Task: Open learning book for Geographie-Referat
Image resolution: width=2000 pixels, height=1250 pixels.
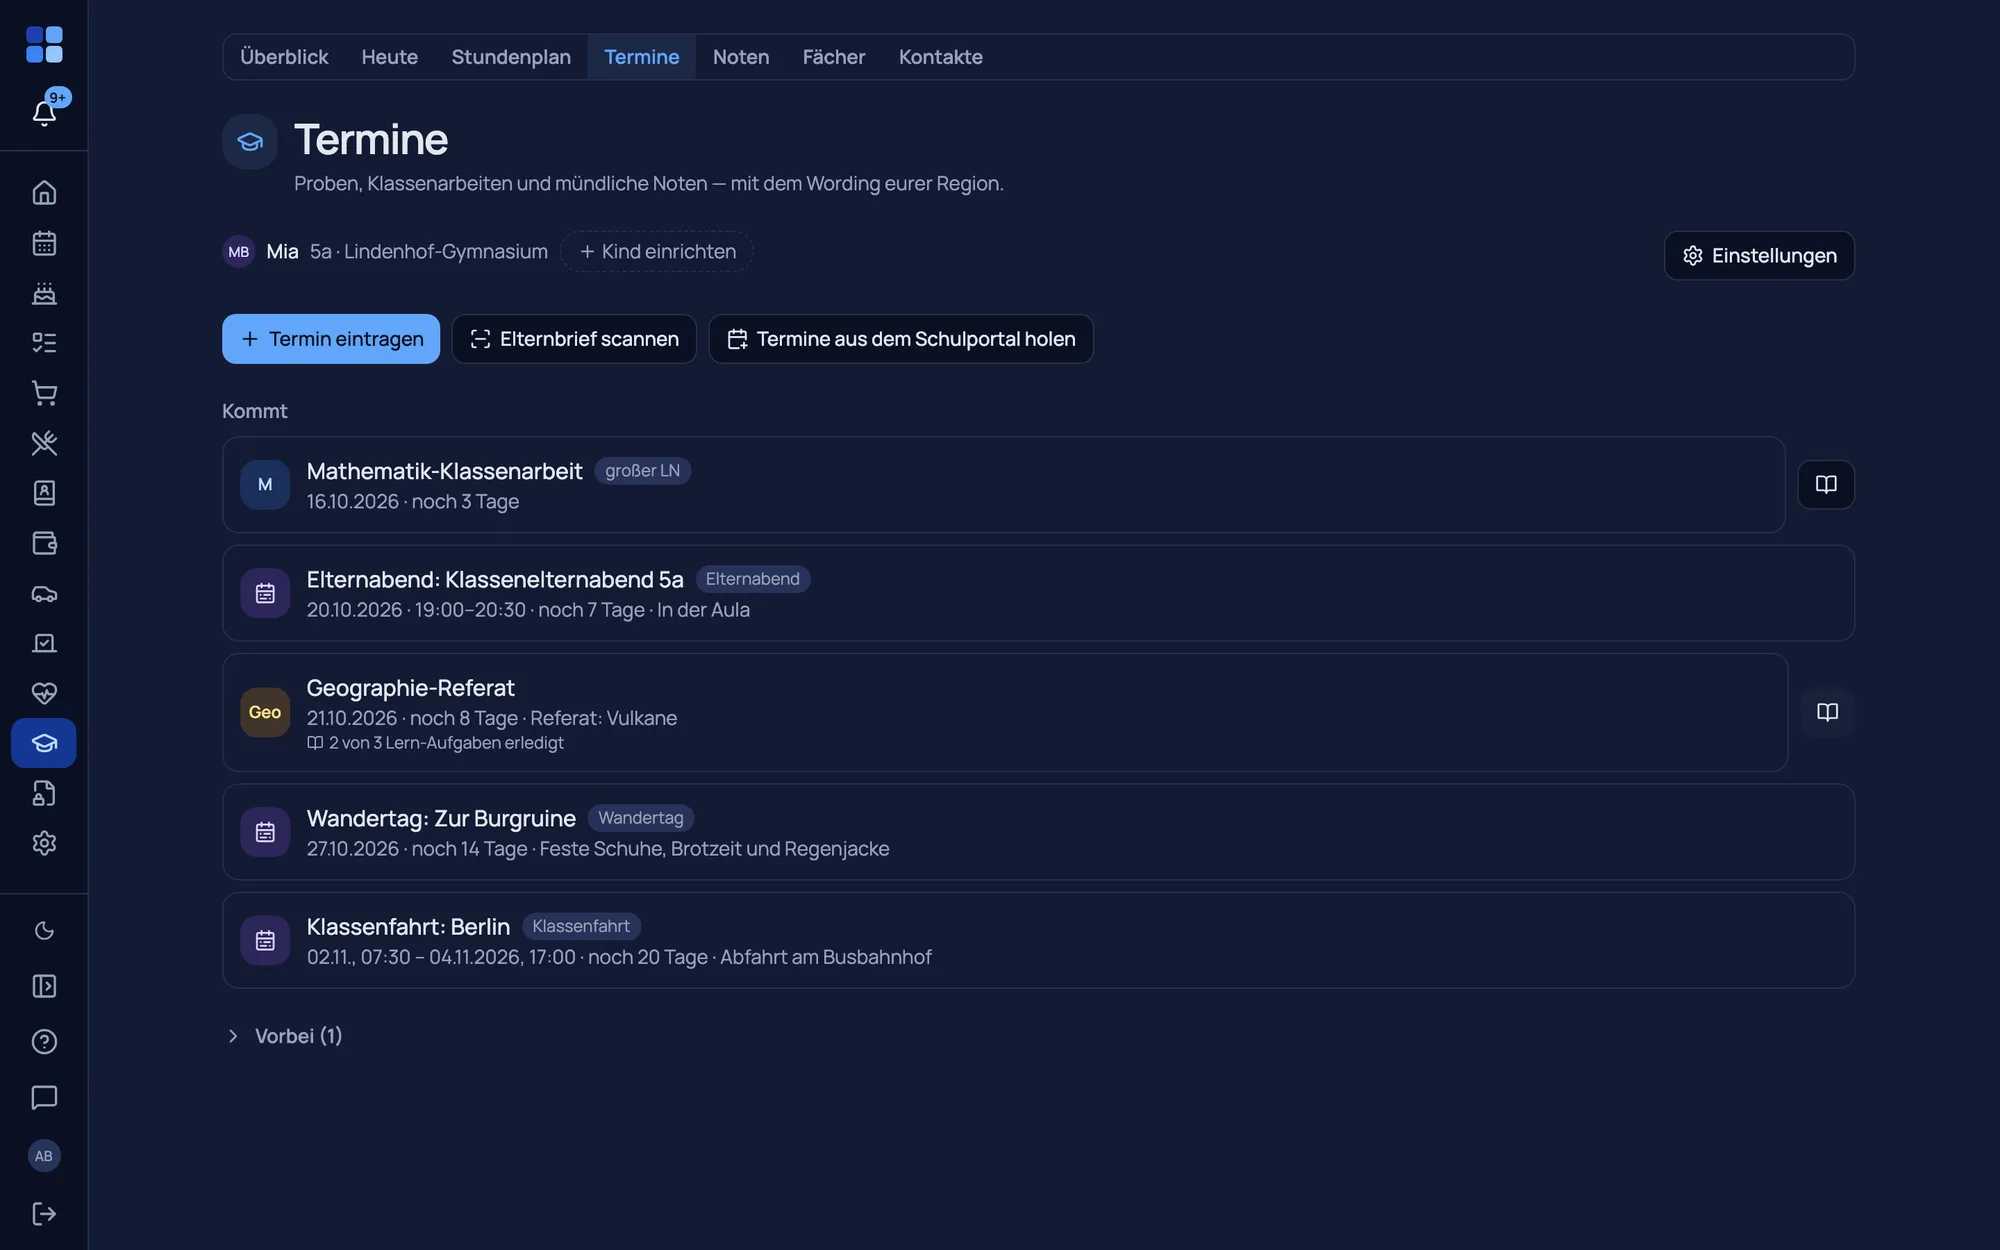Action: tap(1827, 712)
